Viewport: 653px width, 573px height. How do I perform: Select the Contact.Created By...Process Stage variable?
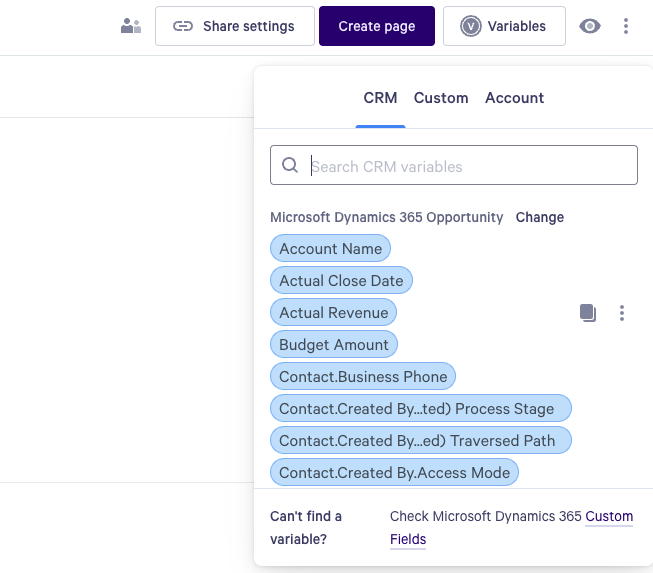(x=421, y=409)
